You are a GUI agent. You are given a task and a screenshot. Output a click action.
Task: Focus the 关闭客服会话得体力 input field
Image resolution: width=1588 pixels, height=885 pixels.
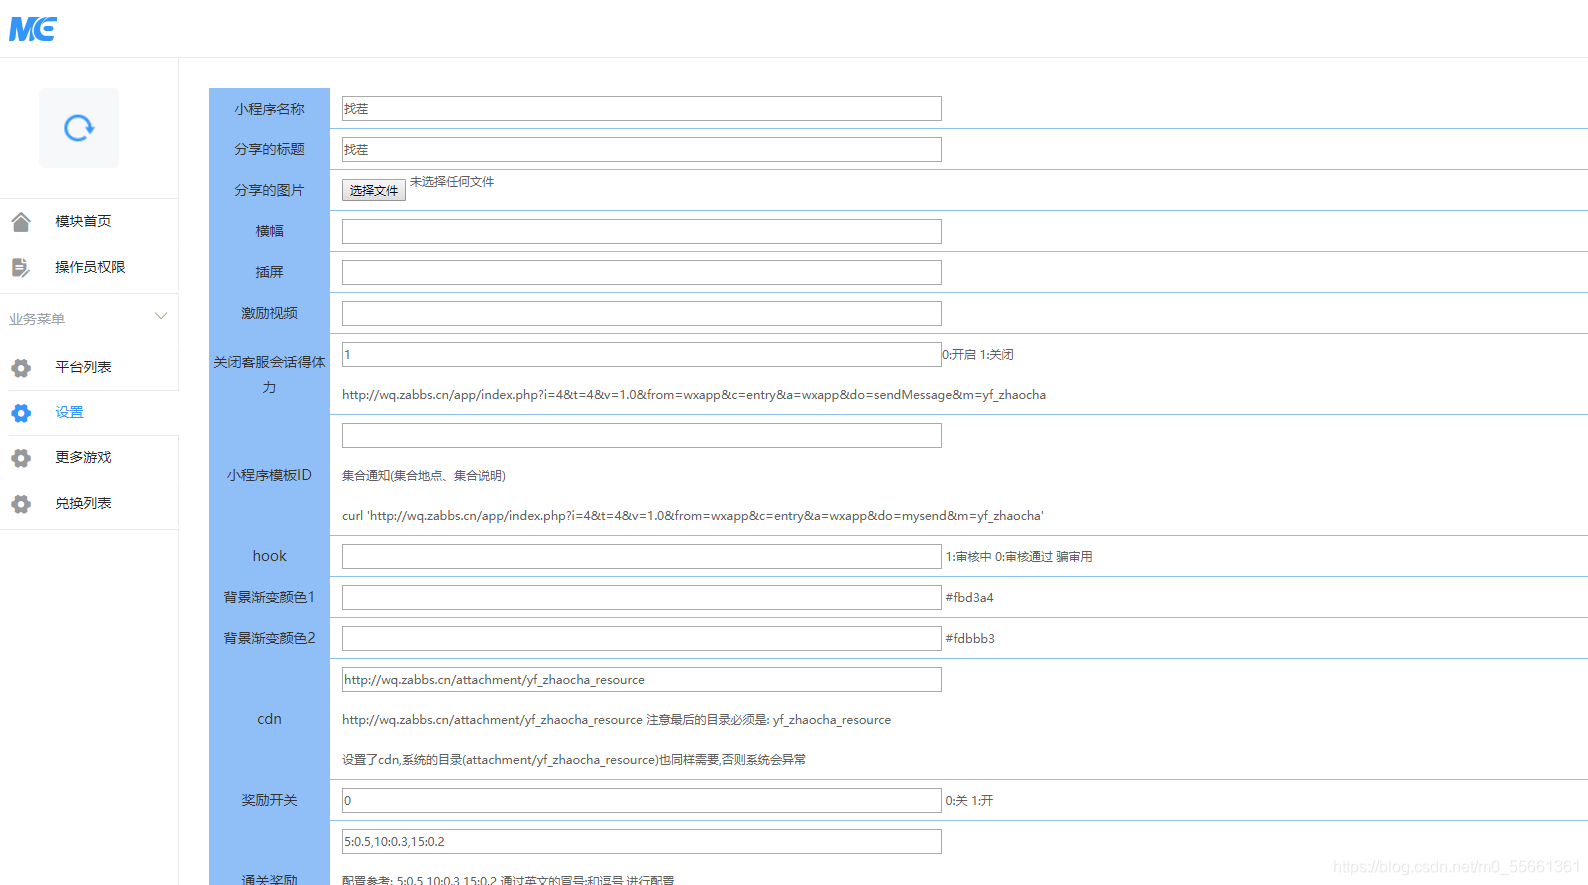(x=642, y=355)
